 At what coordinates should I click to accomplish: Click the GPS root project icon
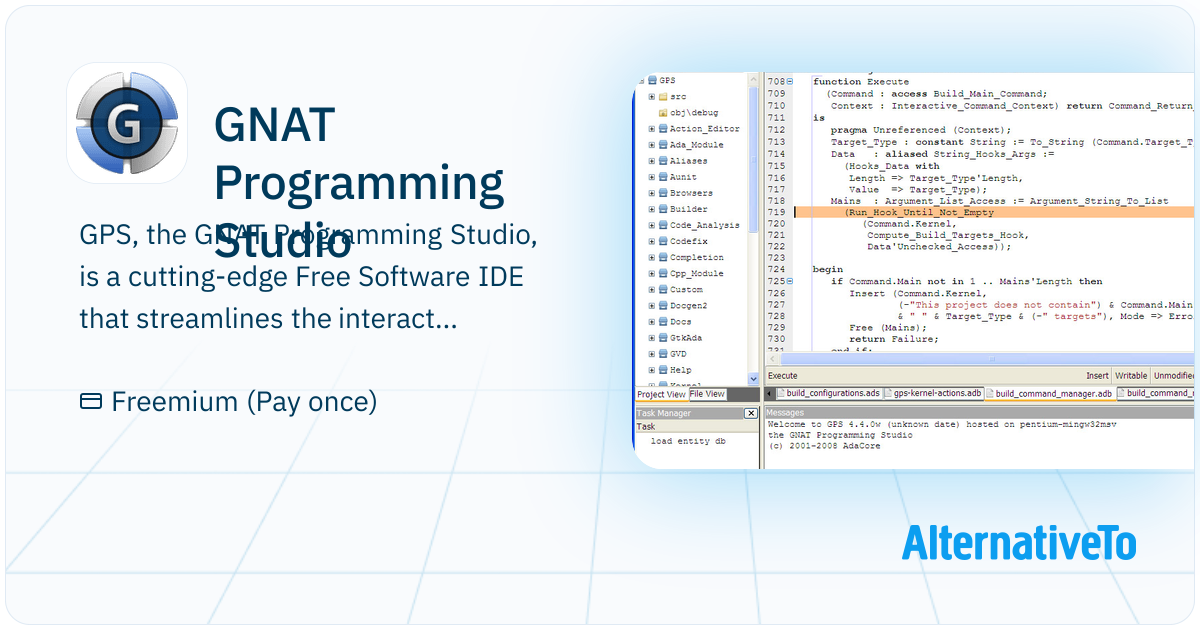[x=652, y=80]
